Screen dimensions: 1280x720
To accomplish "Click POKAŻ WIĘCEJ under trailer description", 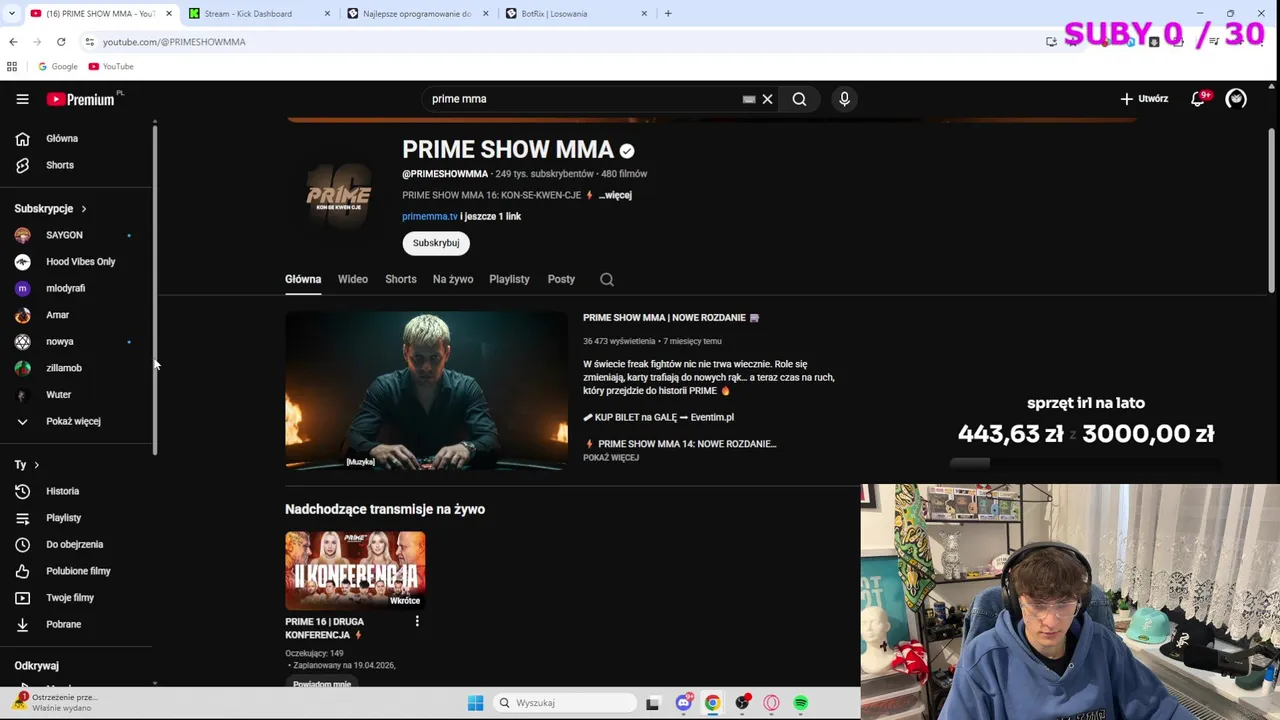I will pos(611,458).
